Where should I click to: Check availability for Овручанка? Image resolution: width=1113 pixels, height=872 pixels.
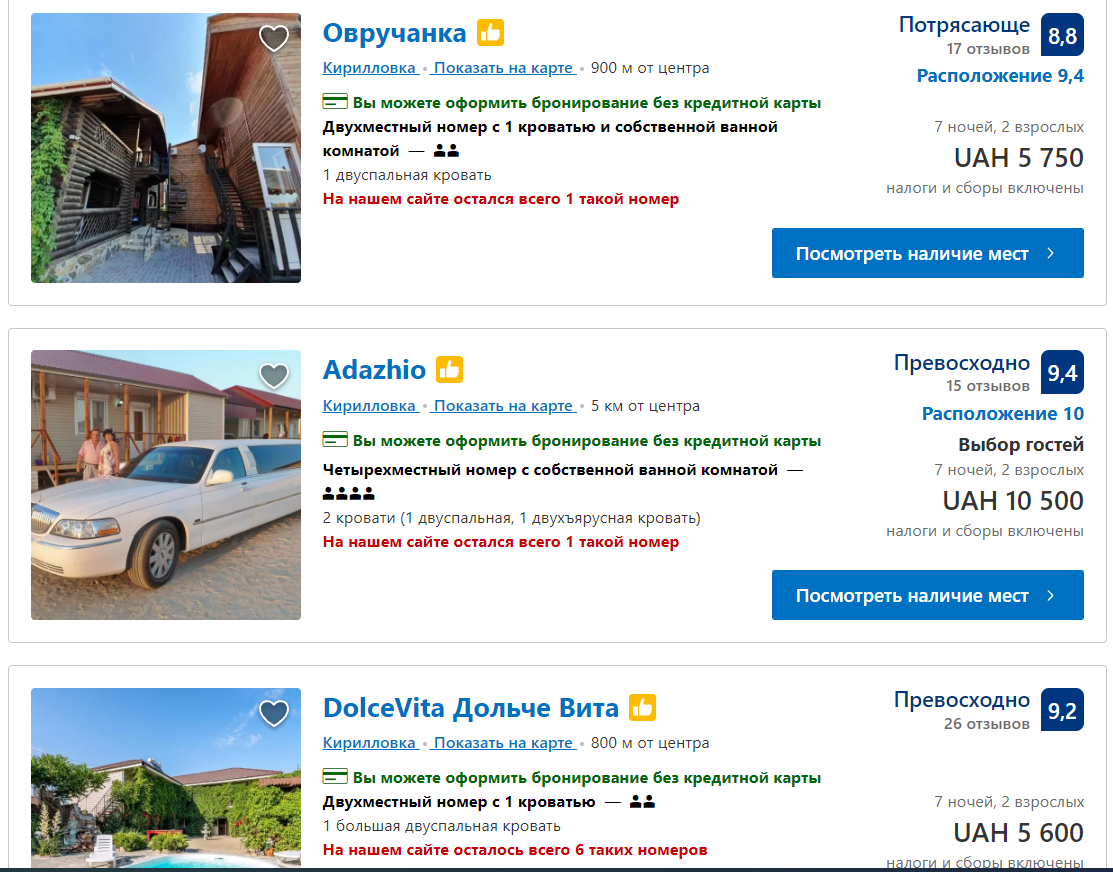[927, 253]
